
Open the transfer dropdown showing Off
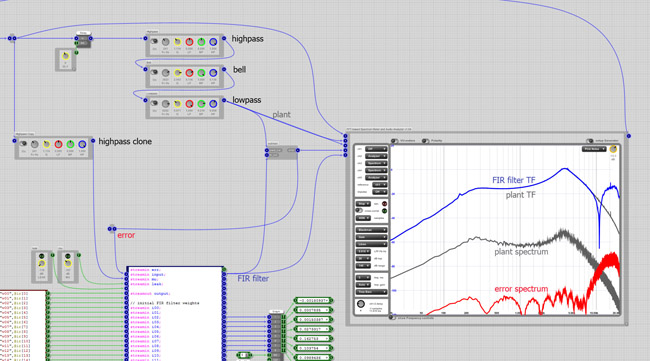pyautogui.click(x=380, y=192)
